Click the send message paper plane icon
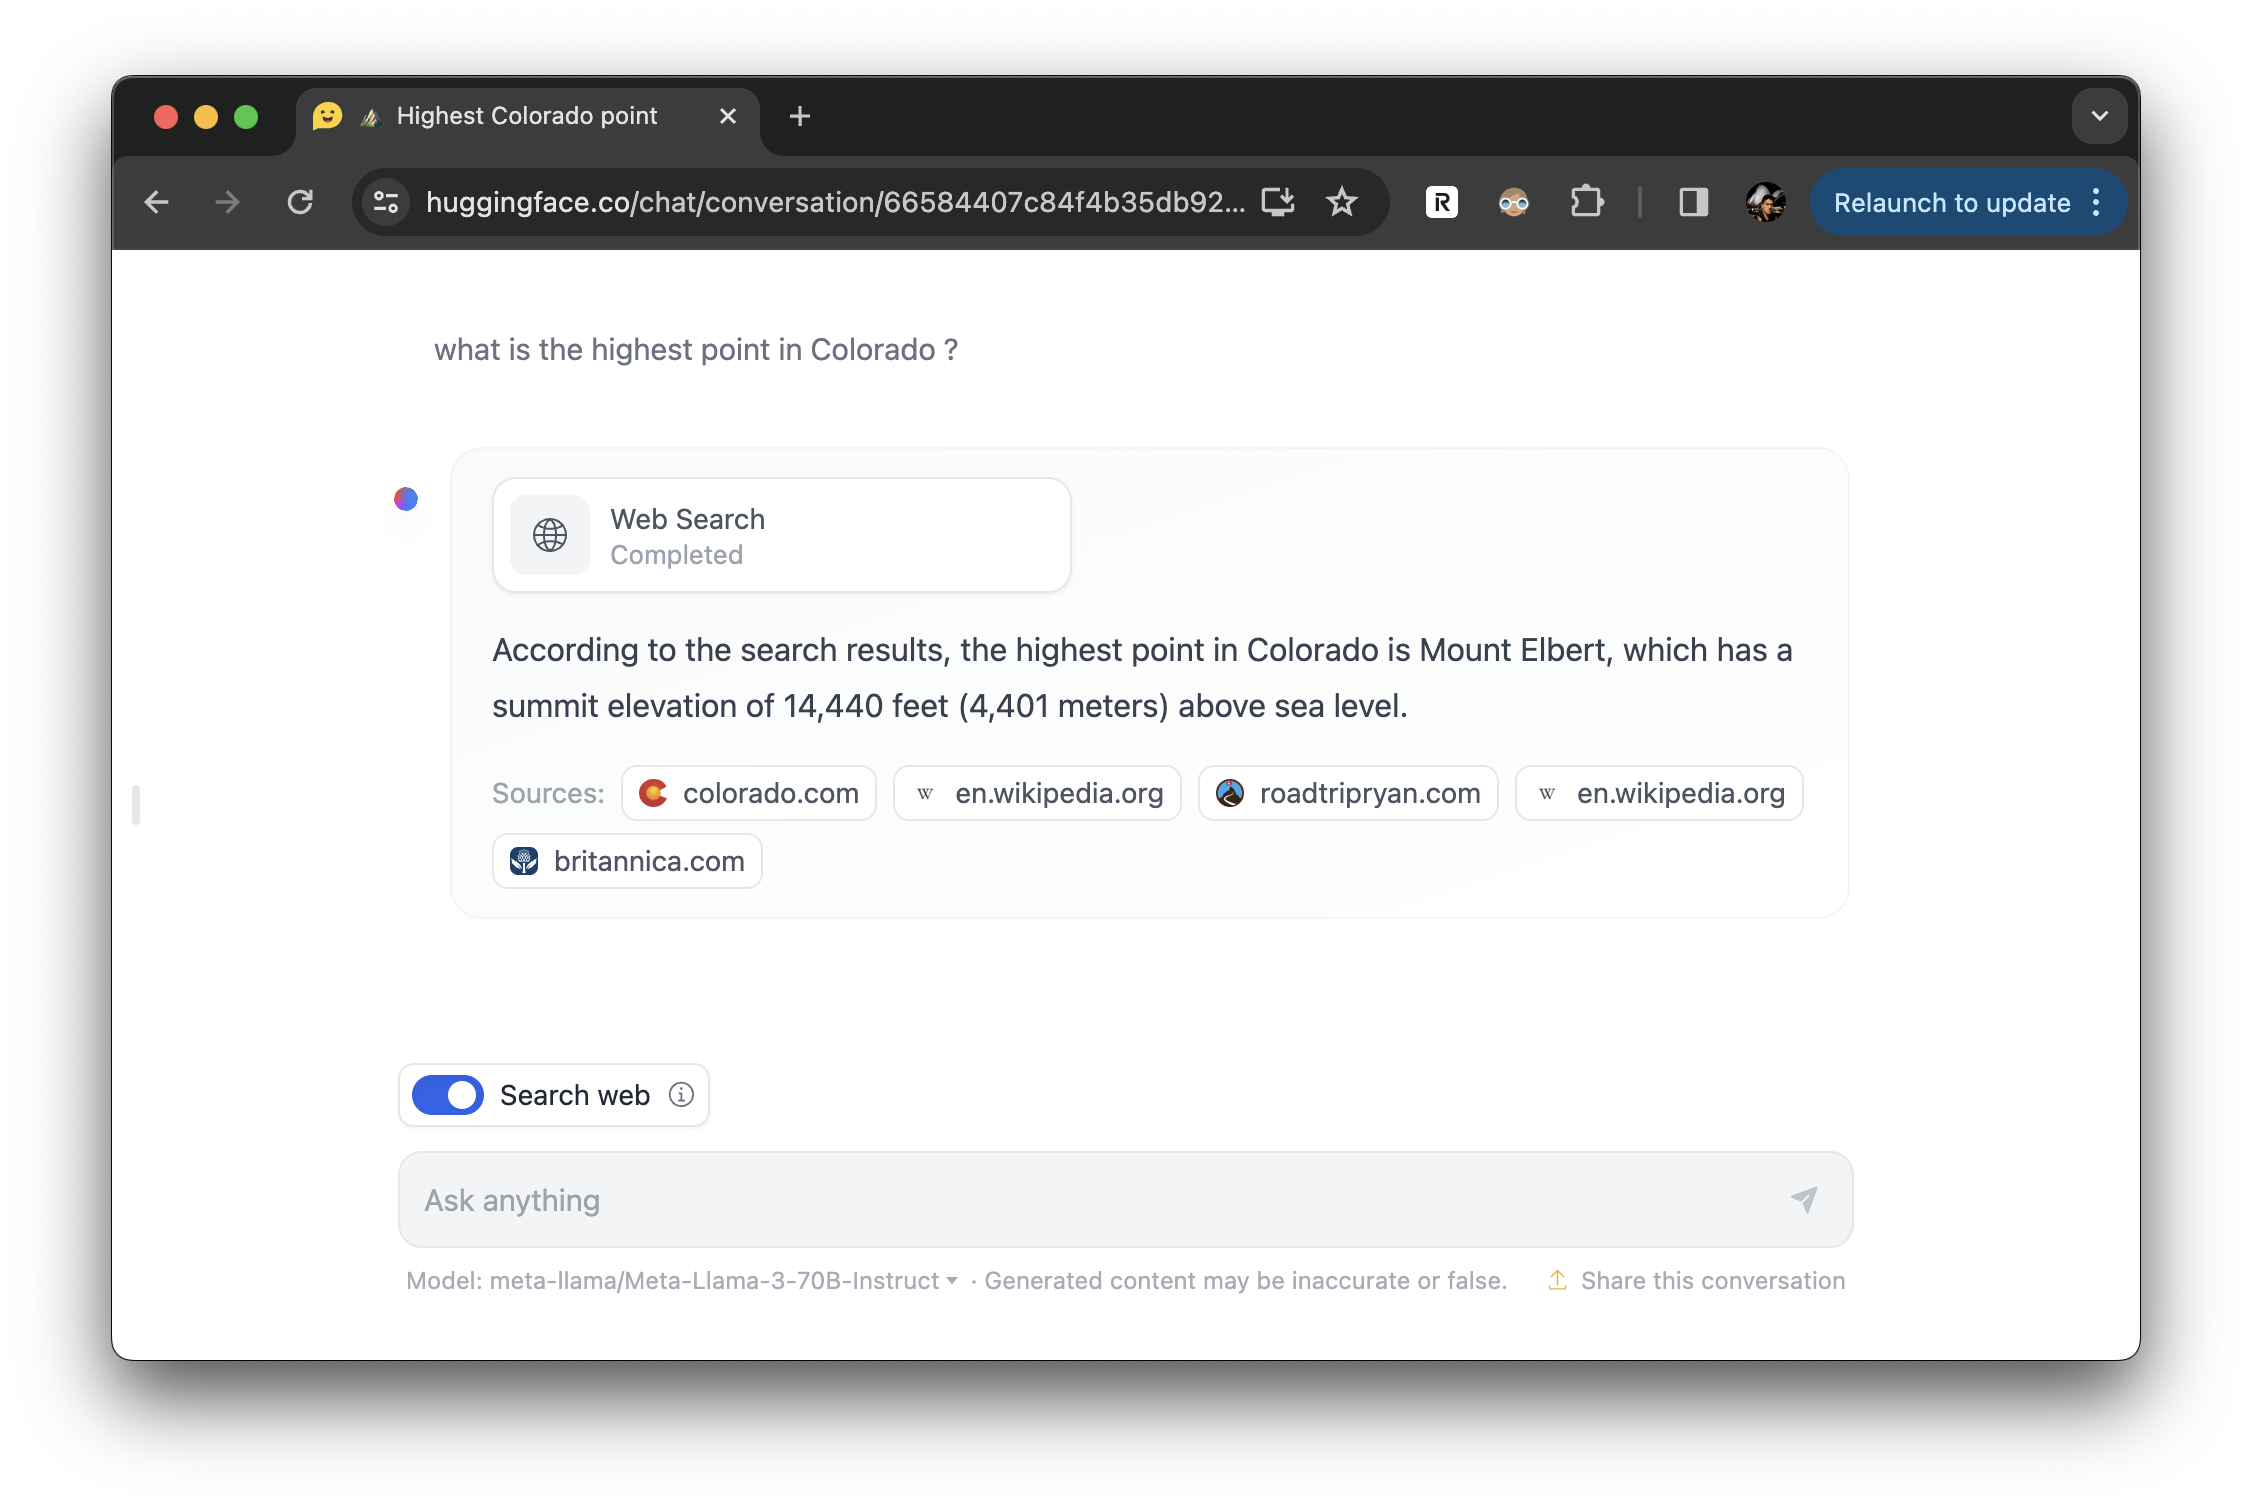Image resolution: width=2252 pixels, height=1508 pixels. coord(1803,1199)
